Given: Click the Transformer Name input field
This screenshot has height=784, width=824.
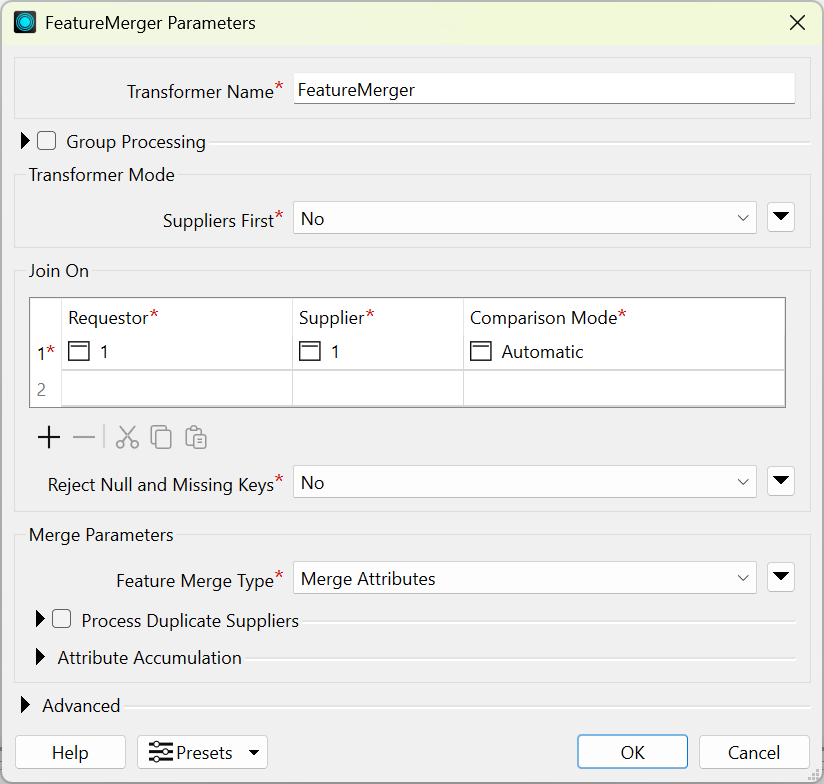Looking at the screenshot, I should pos(544,89).
